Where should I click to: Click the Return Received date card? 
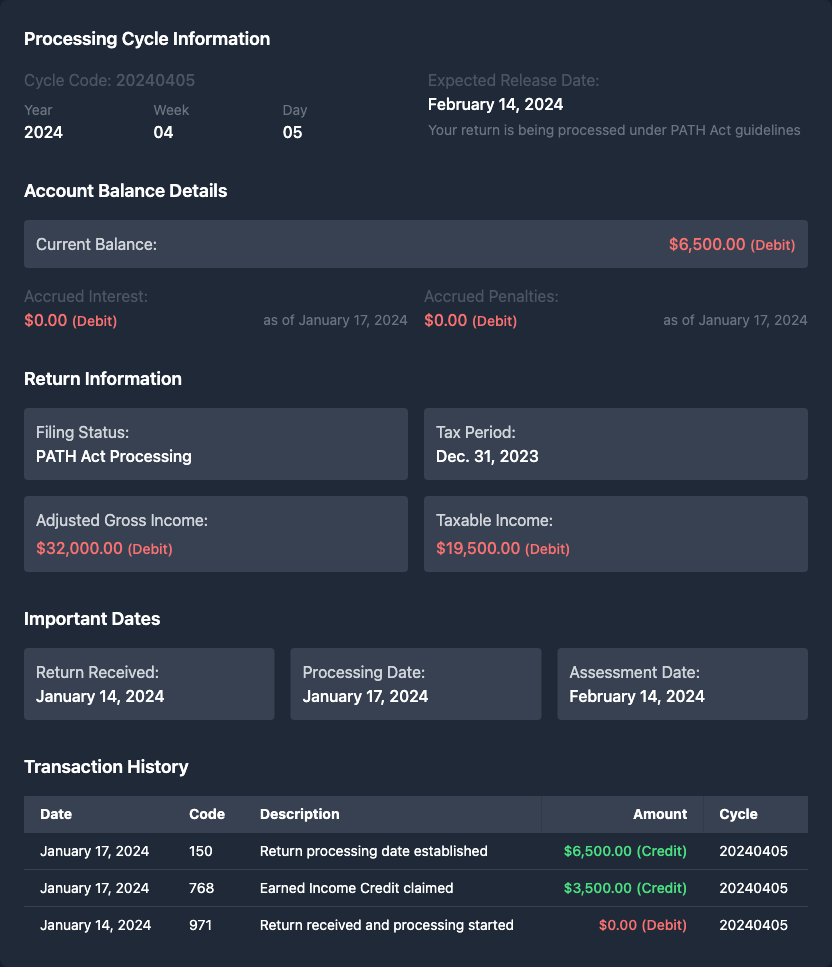pyautogui.click(x=149, y=684)
